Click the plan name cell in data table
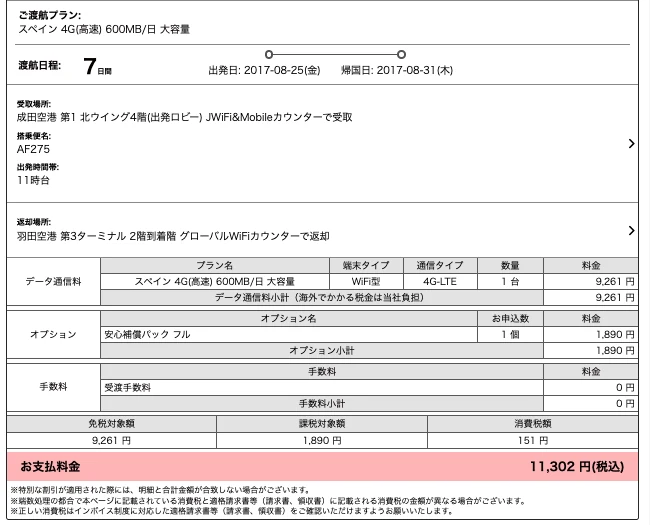 pyautogui.click(x=215, y=282)
